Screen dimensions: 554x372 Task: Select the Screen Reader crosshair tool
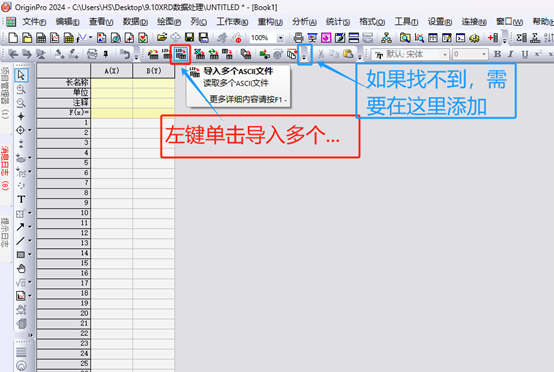pyautogui.click(x=21, y=116)
